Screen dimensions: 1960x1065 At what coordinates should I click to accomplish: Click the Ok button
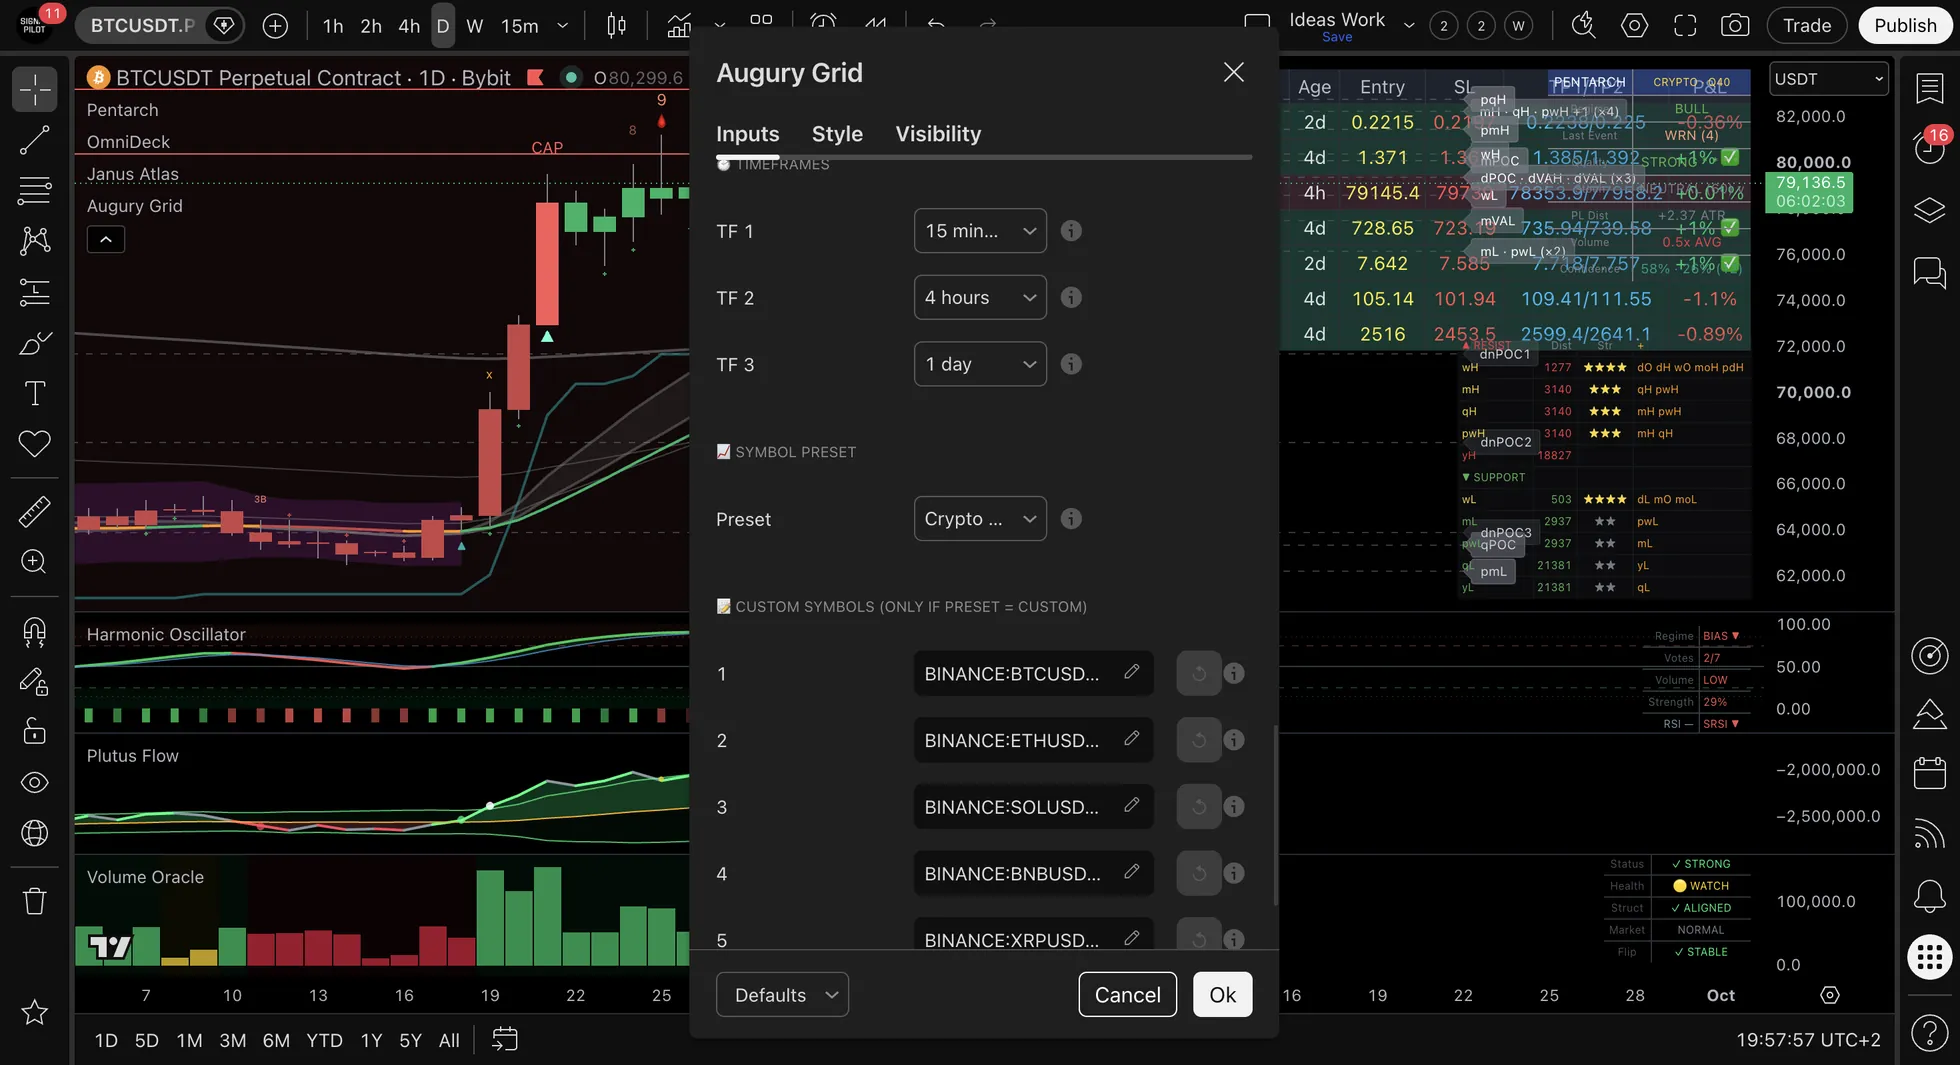tap(1222, 995)
